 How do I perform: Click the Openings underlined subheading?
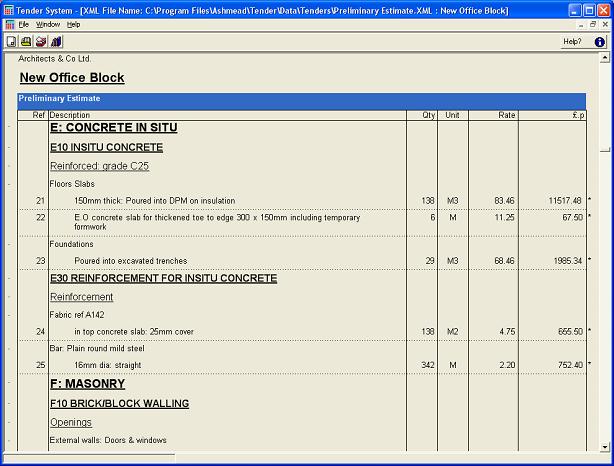pos(71,423)
